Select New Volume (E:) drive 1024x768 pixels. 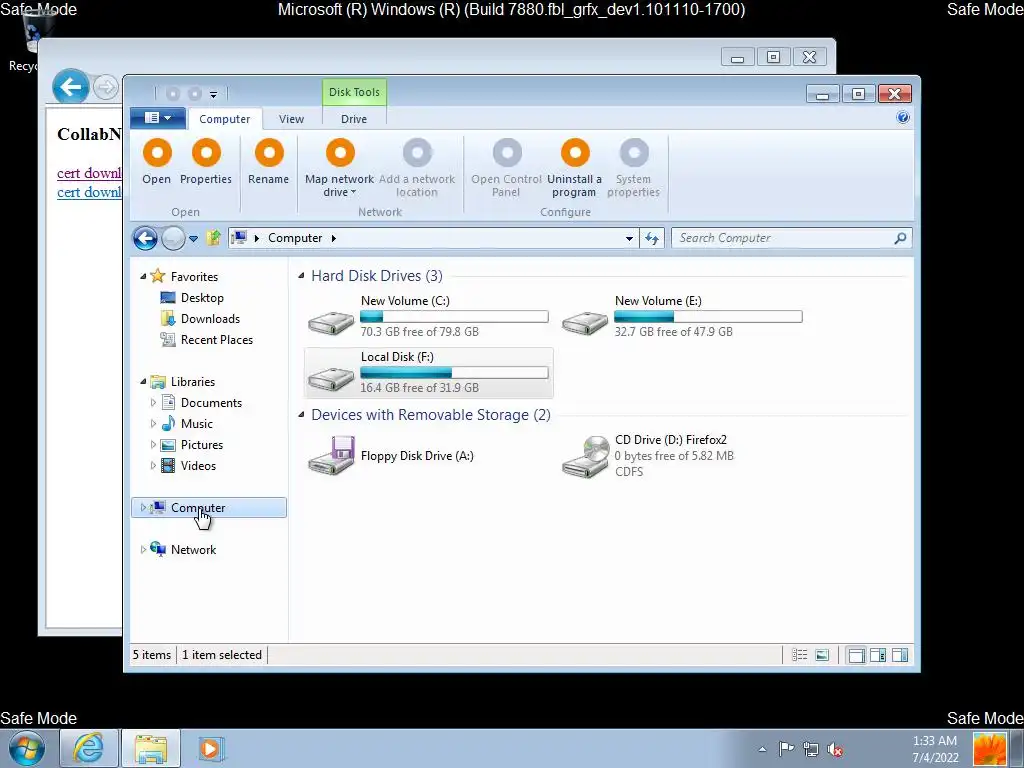682,316
